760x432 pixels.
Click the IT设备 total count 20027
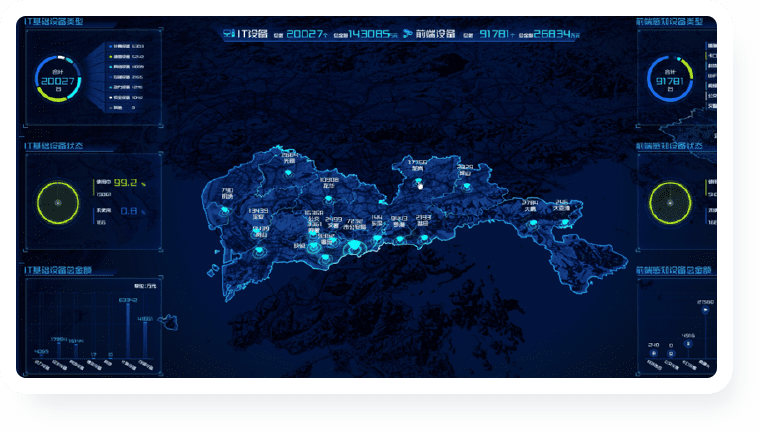(305, 33)
